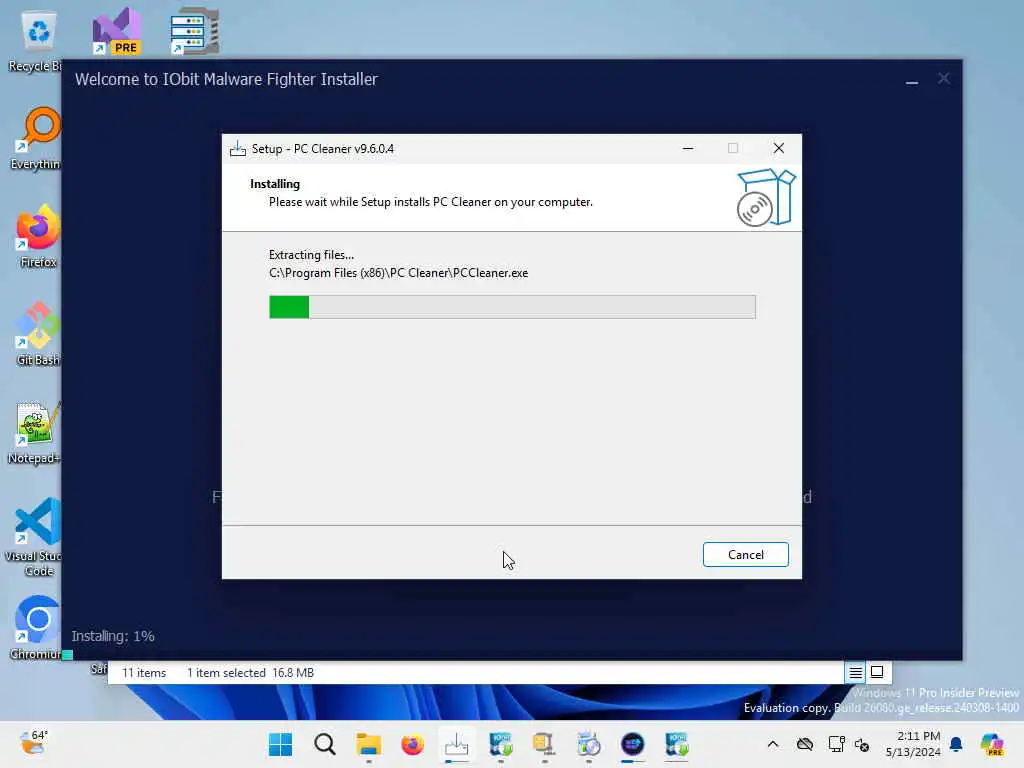The width and height of the screenshot is (1024, 768).
Task: Click the Setup title bar installer icon
Action: click(x=238, y=149)
